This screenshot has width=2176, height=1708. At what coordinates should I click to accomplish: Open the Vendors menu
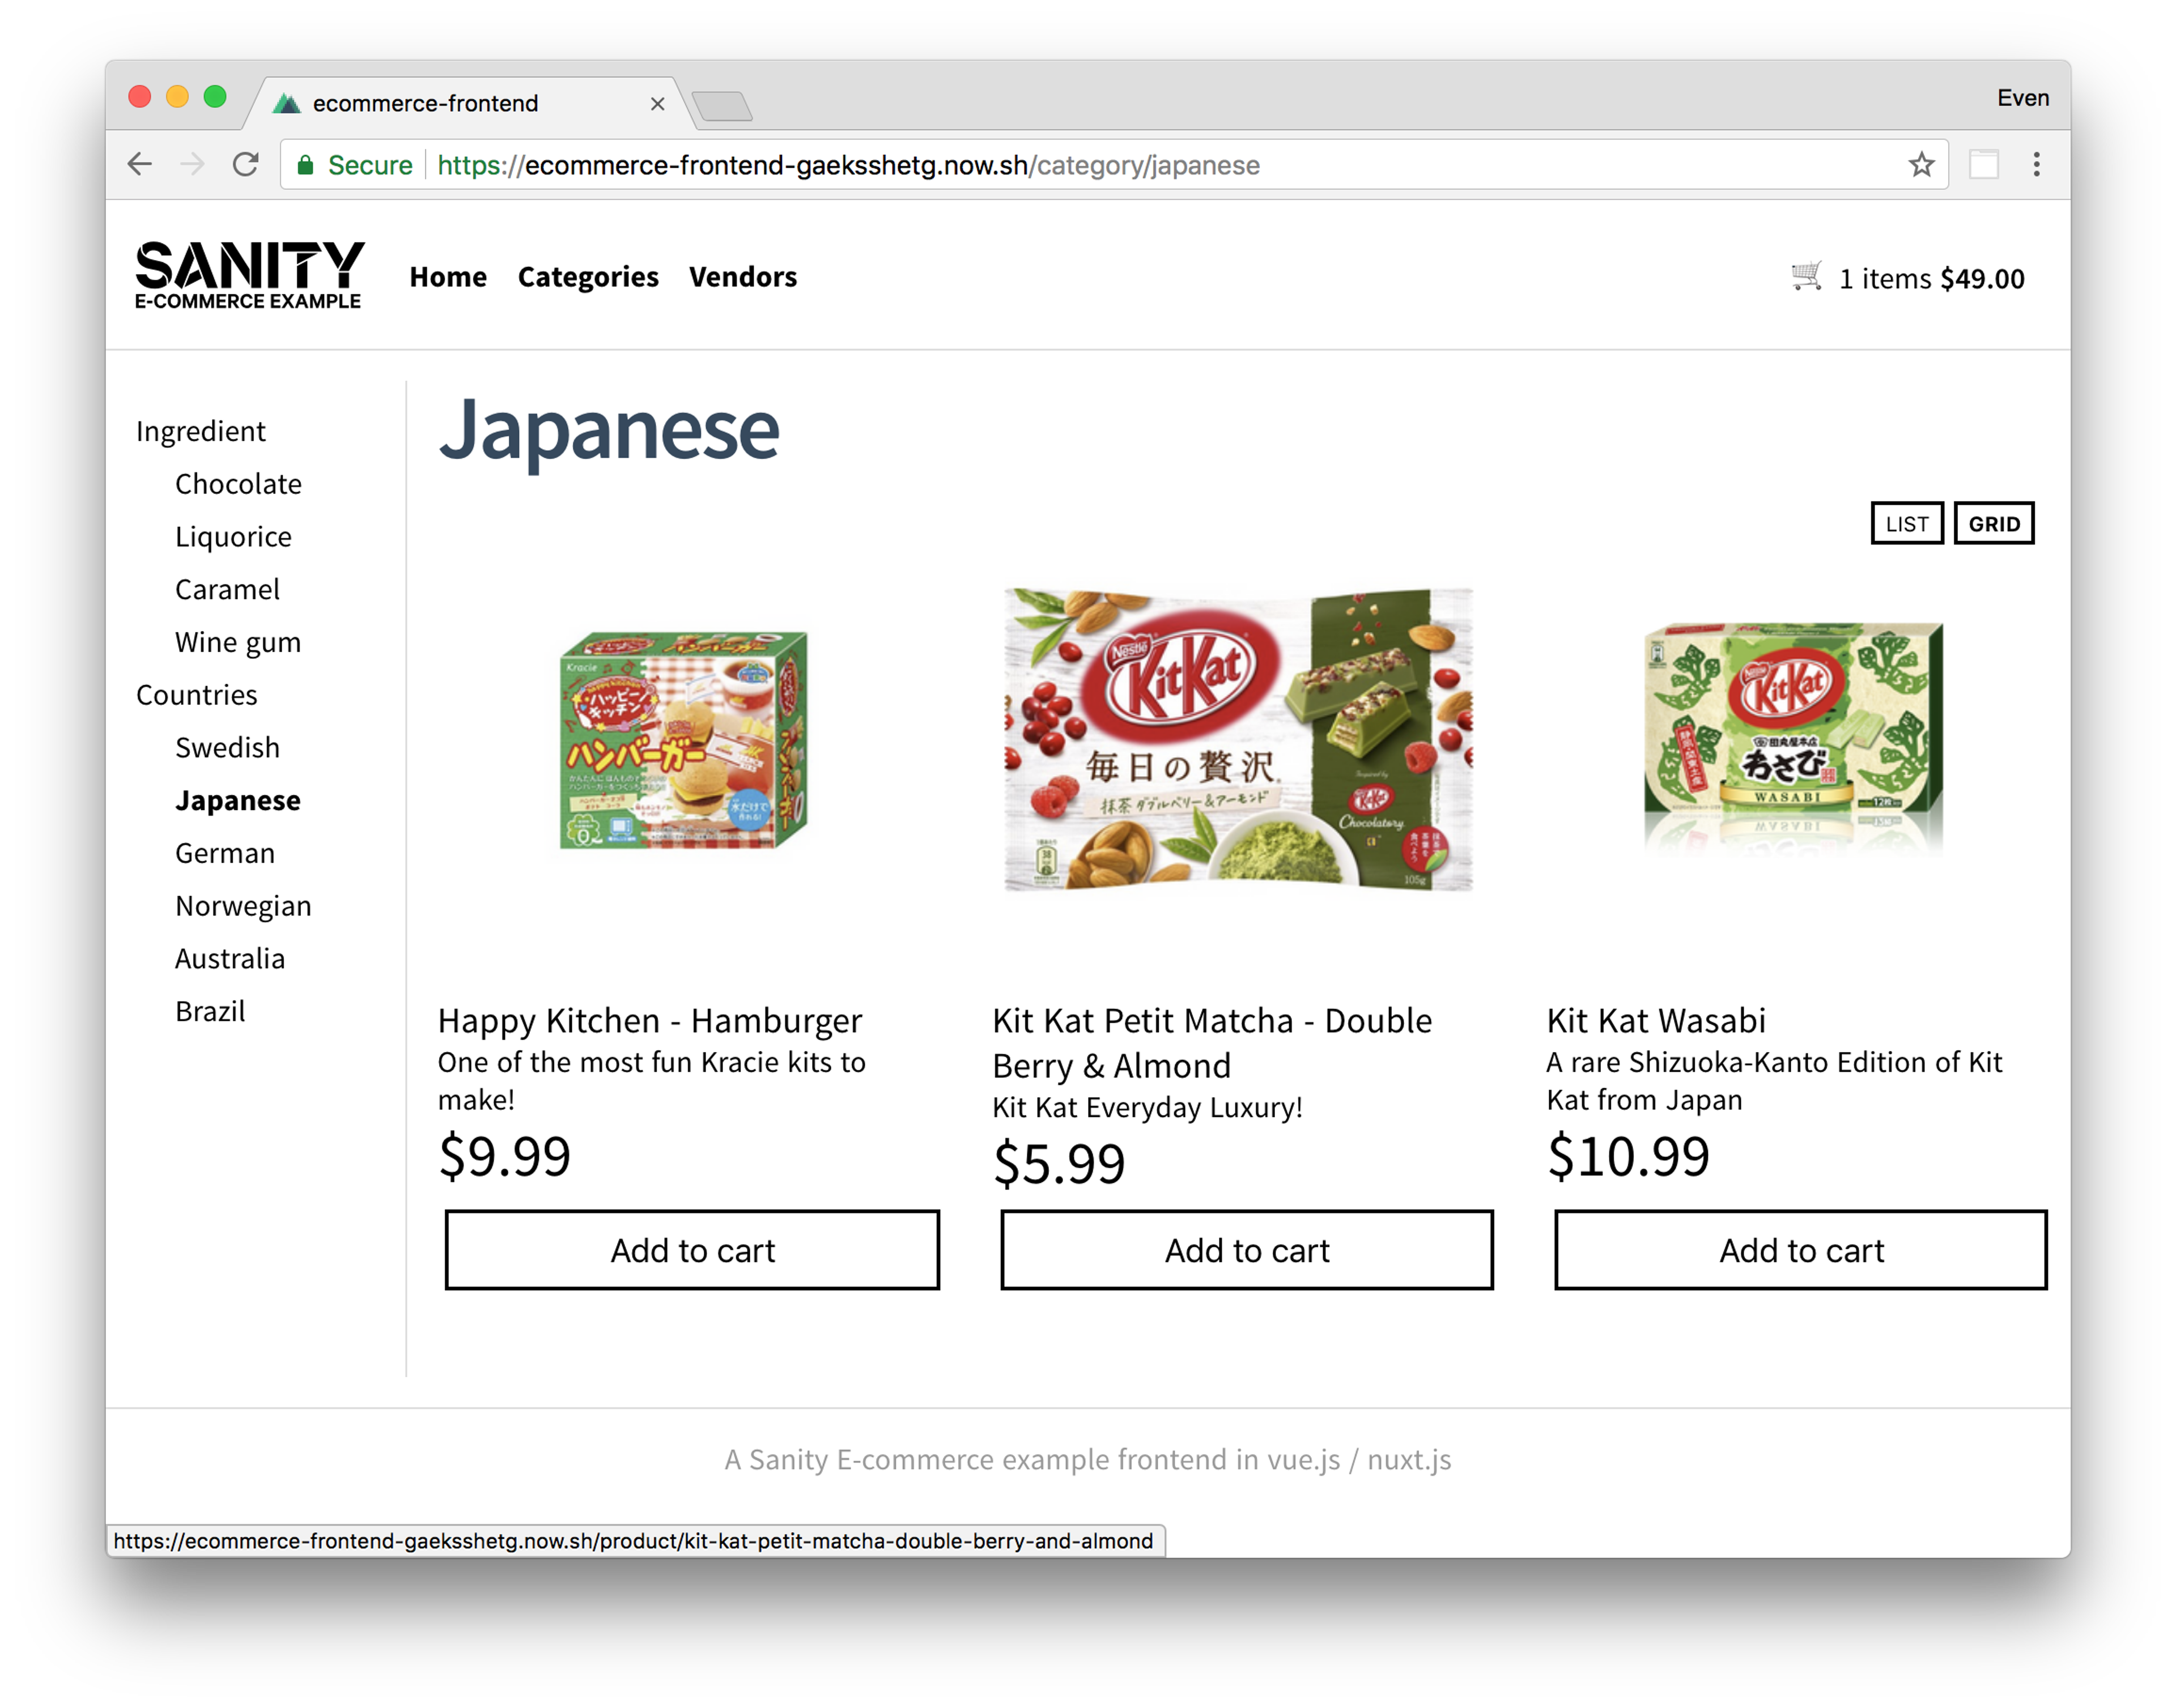point(743,277)
